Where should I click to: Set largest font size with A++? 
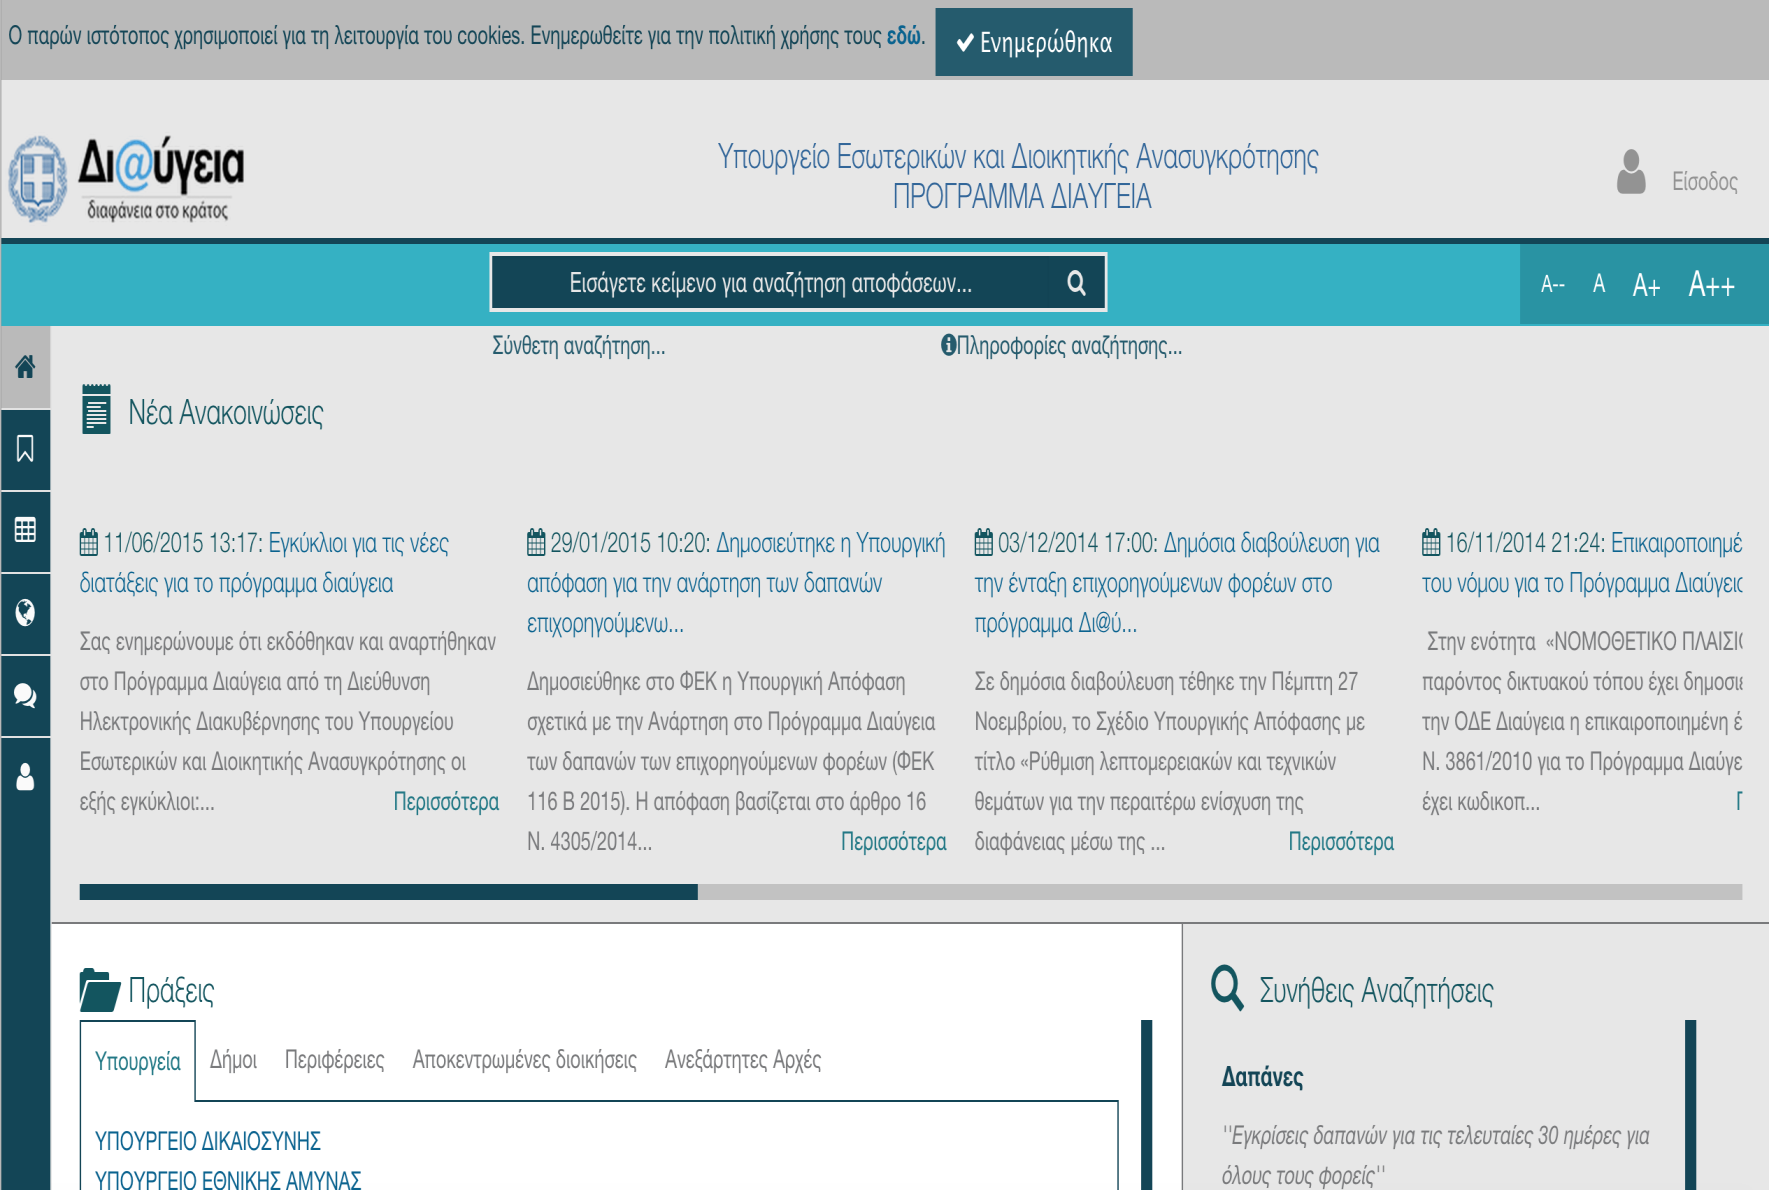(x=1711, y=285)
